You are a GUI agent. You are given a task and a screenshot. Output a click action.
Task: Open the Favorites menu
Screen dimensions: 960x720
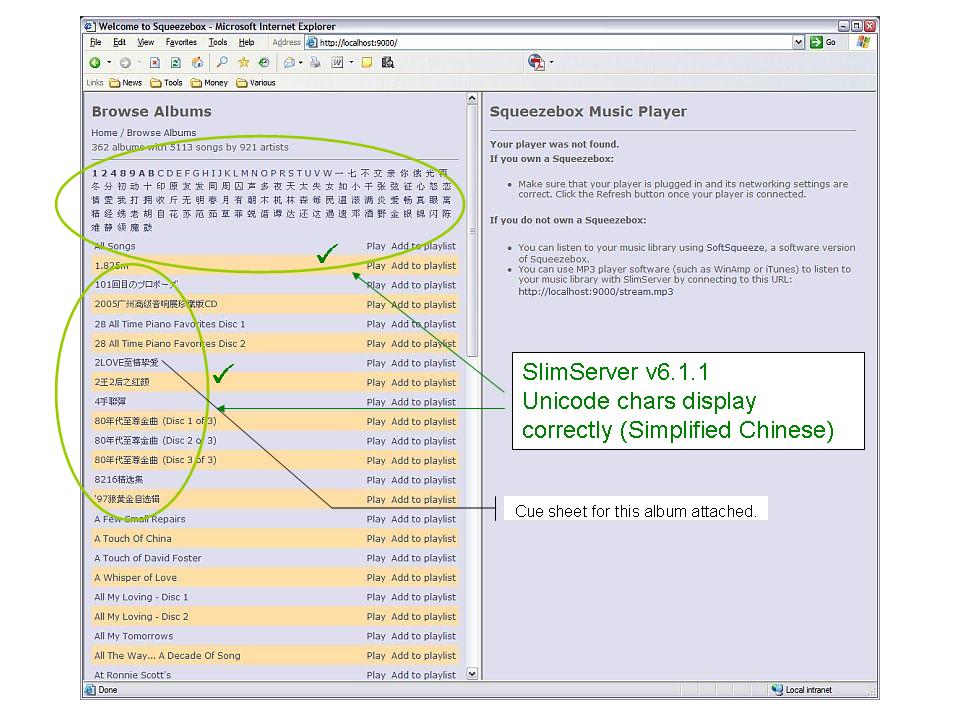pyautogui.click(x=181, y=42)
